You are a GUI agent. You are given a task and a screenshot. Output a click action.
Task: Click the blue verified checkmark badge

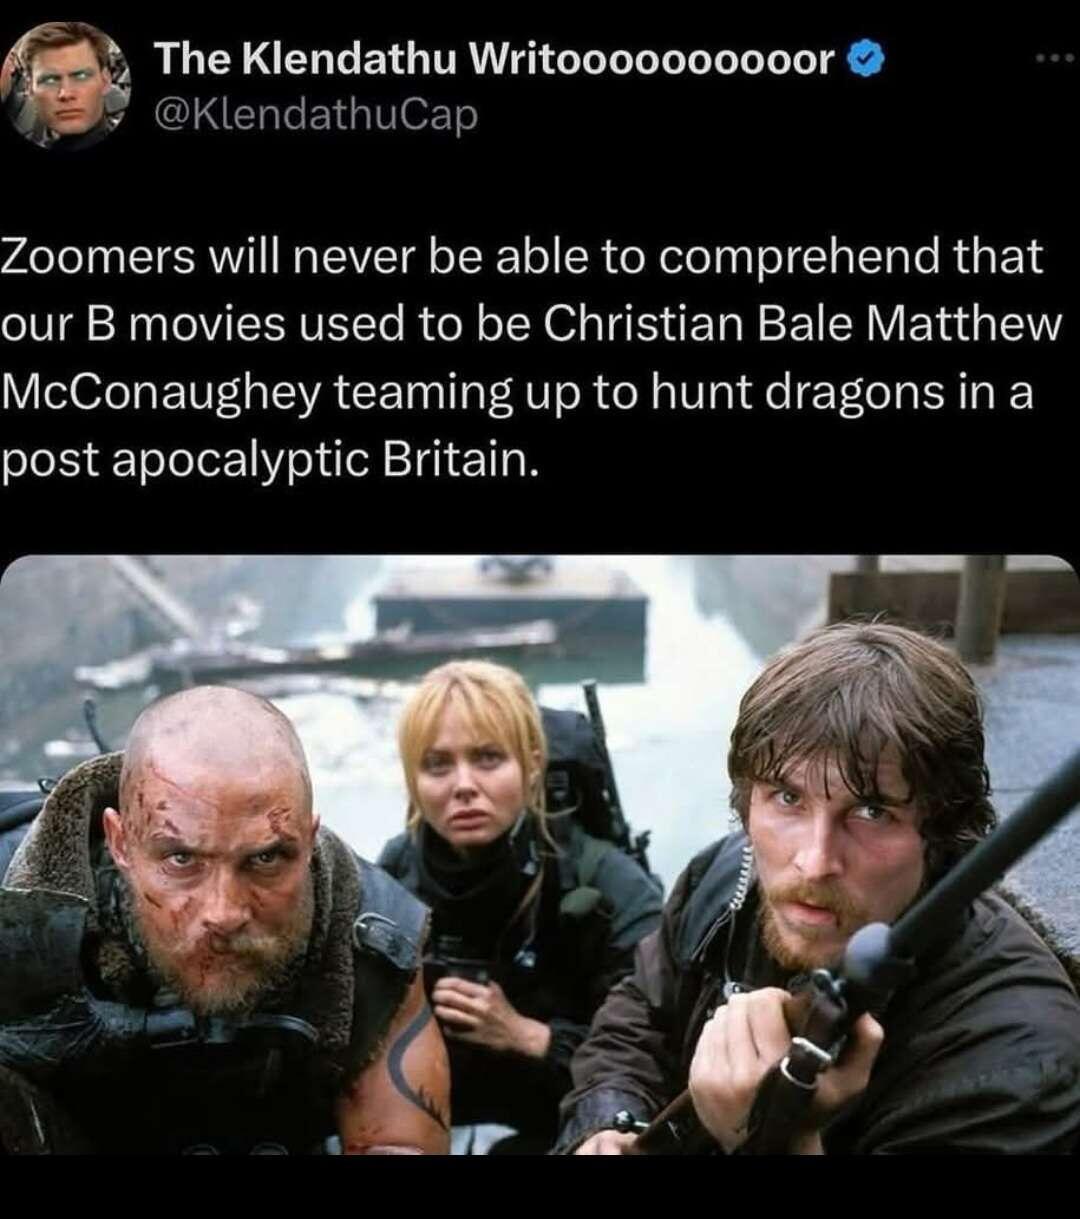[866, 62]
